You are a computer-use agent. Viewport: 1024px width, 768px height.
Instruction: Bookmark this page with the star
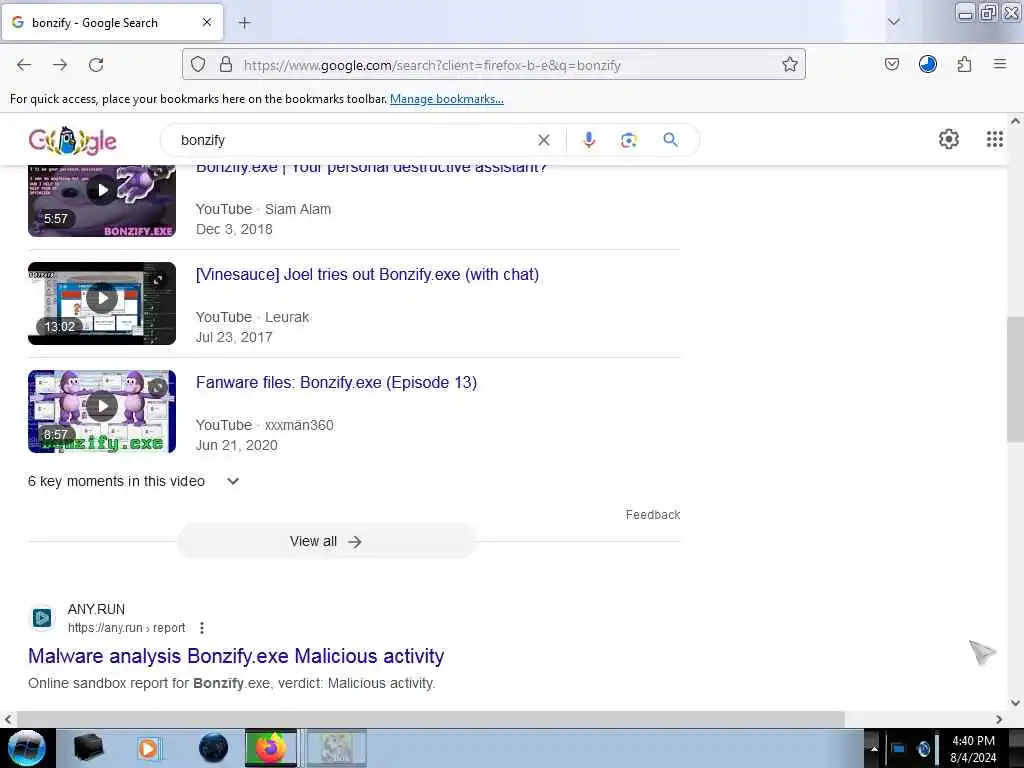click(x=790, y=65)
